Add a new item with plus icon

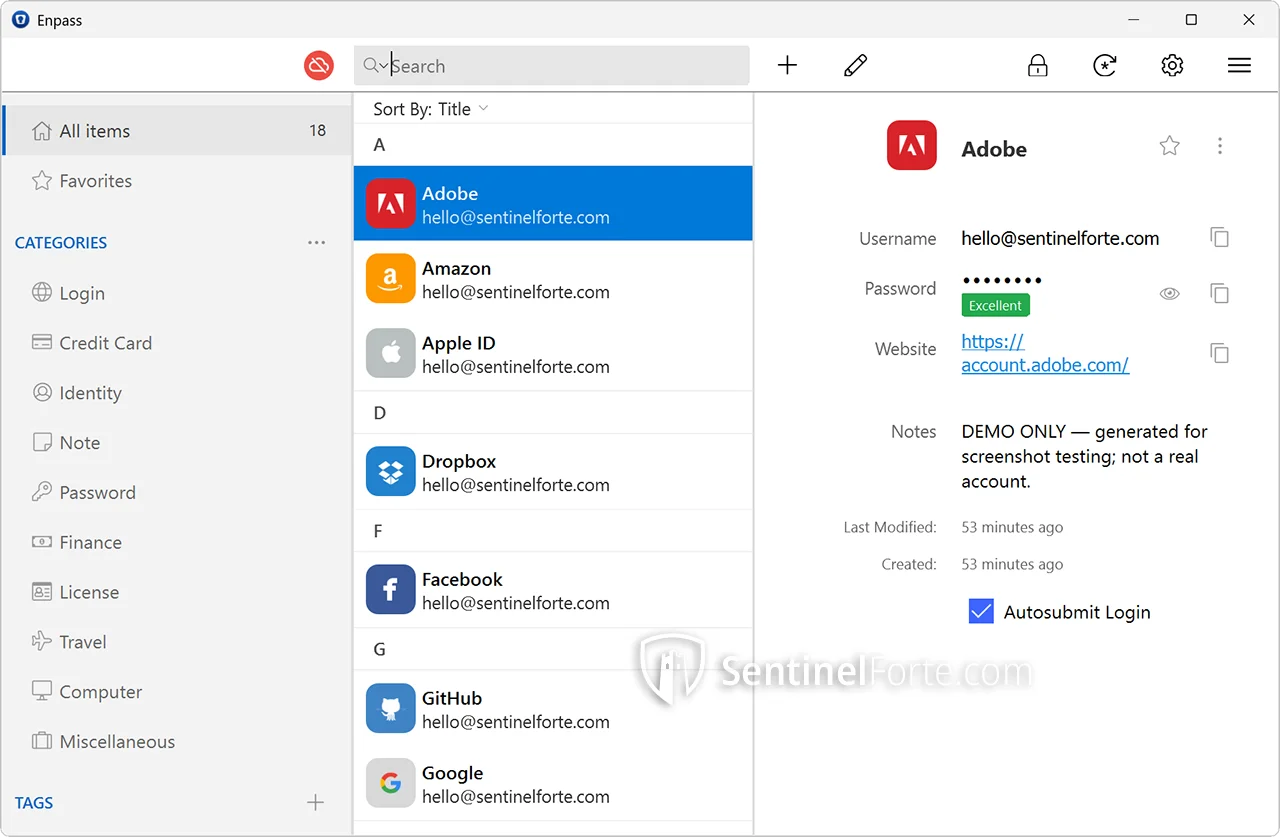click(788, 66)
